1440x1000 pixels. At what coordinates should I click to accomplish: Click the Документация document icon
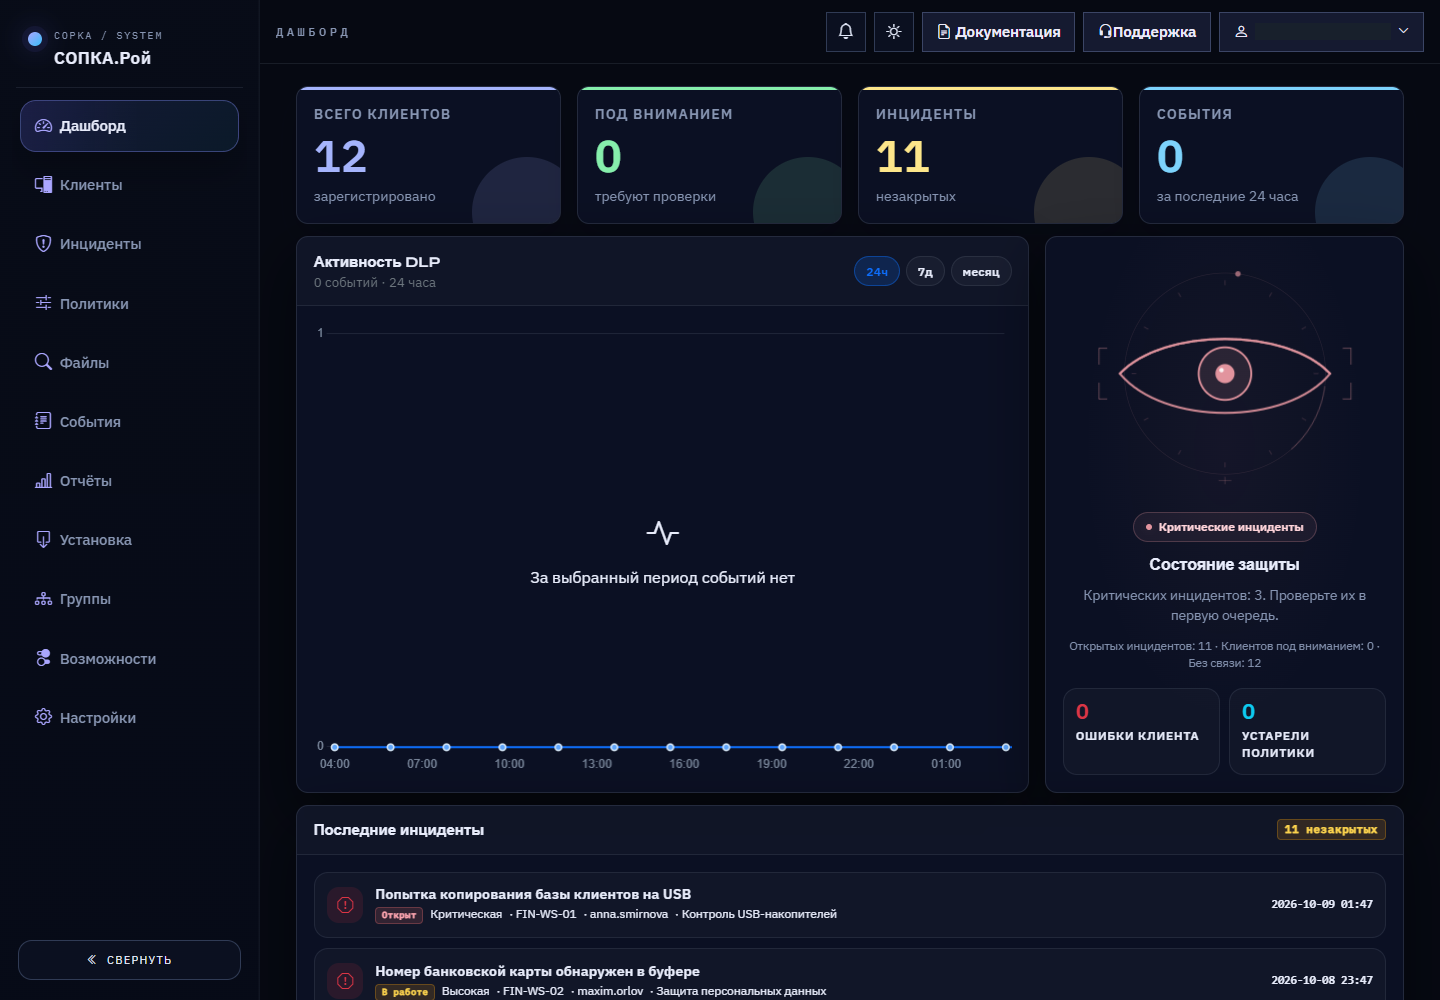coord(943,32)
